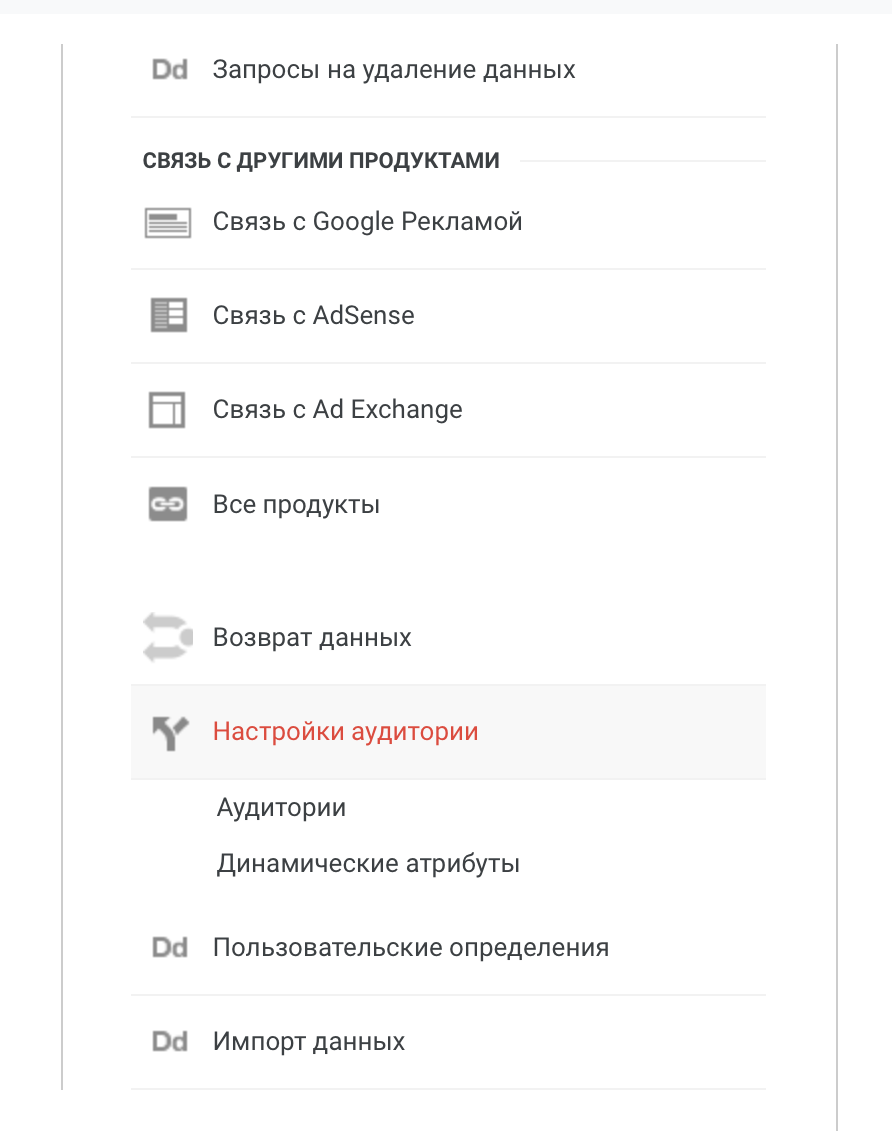Open the Динамические атрибуты submenu item

pos(368,864)
